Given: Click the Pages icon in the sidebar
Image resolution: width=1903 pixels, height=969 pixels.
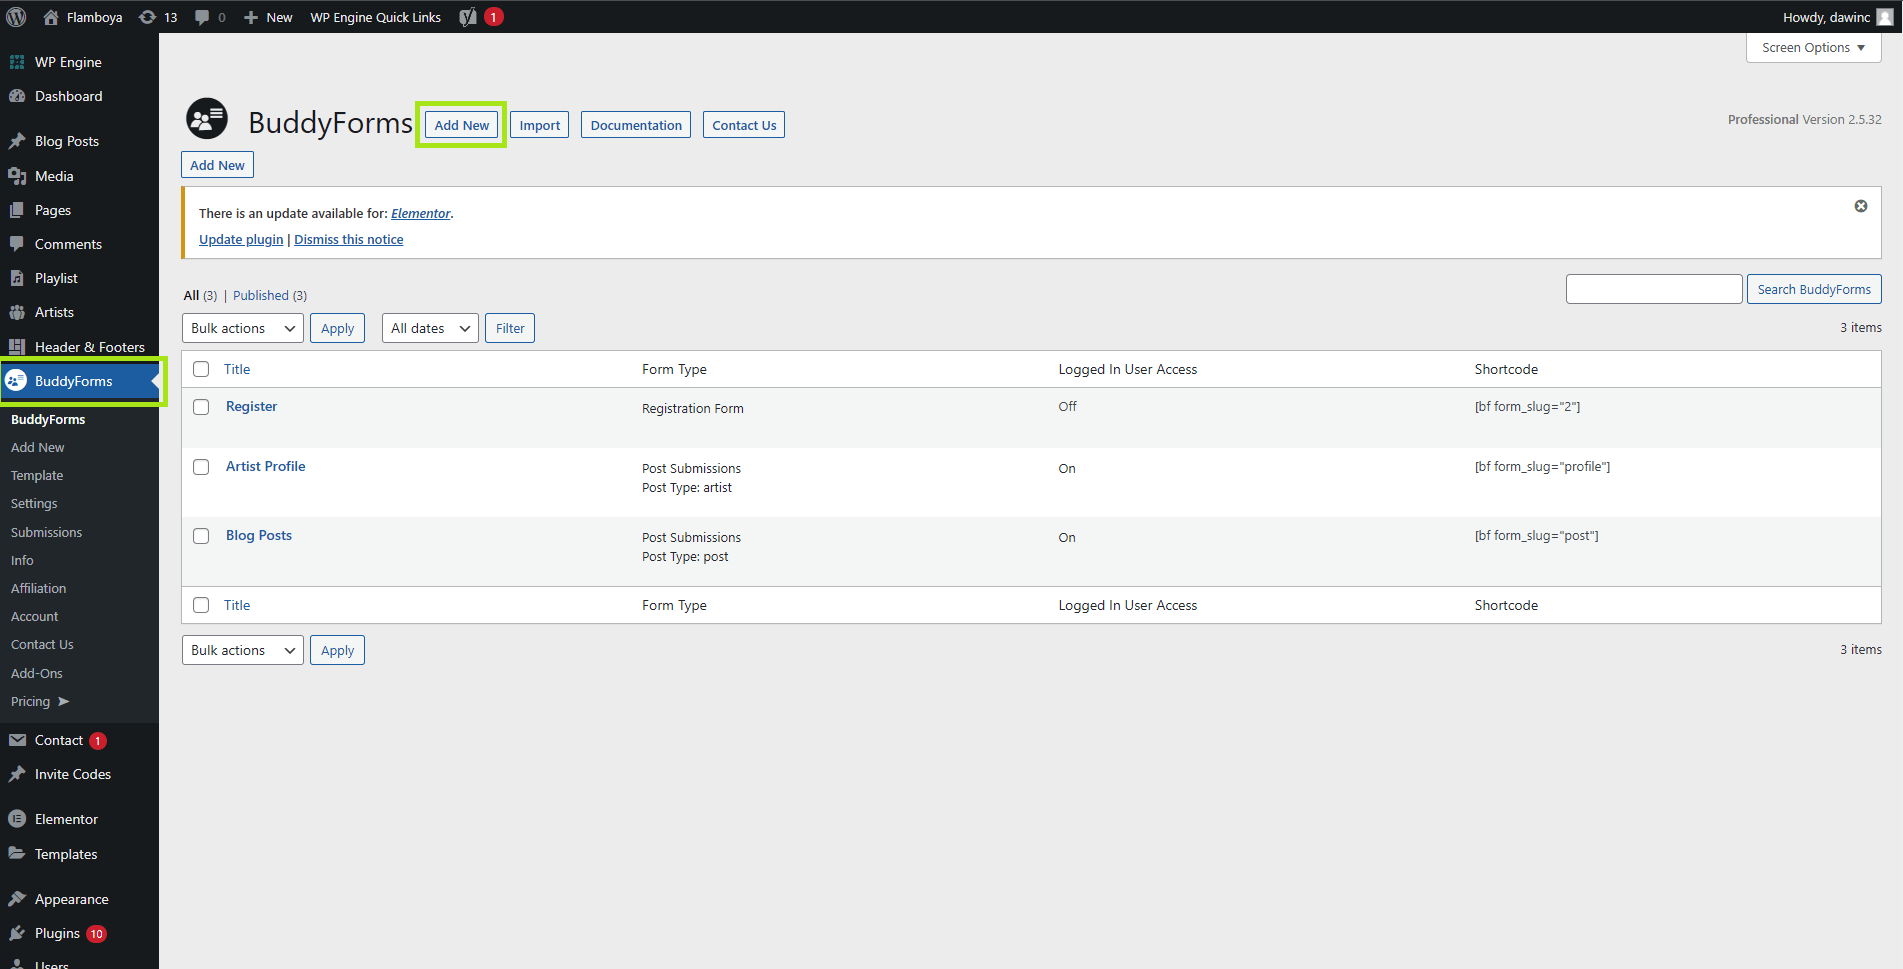Looking at the screenshot, I should pos(17,210).
